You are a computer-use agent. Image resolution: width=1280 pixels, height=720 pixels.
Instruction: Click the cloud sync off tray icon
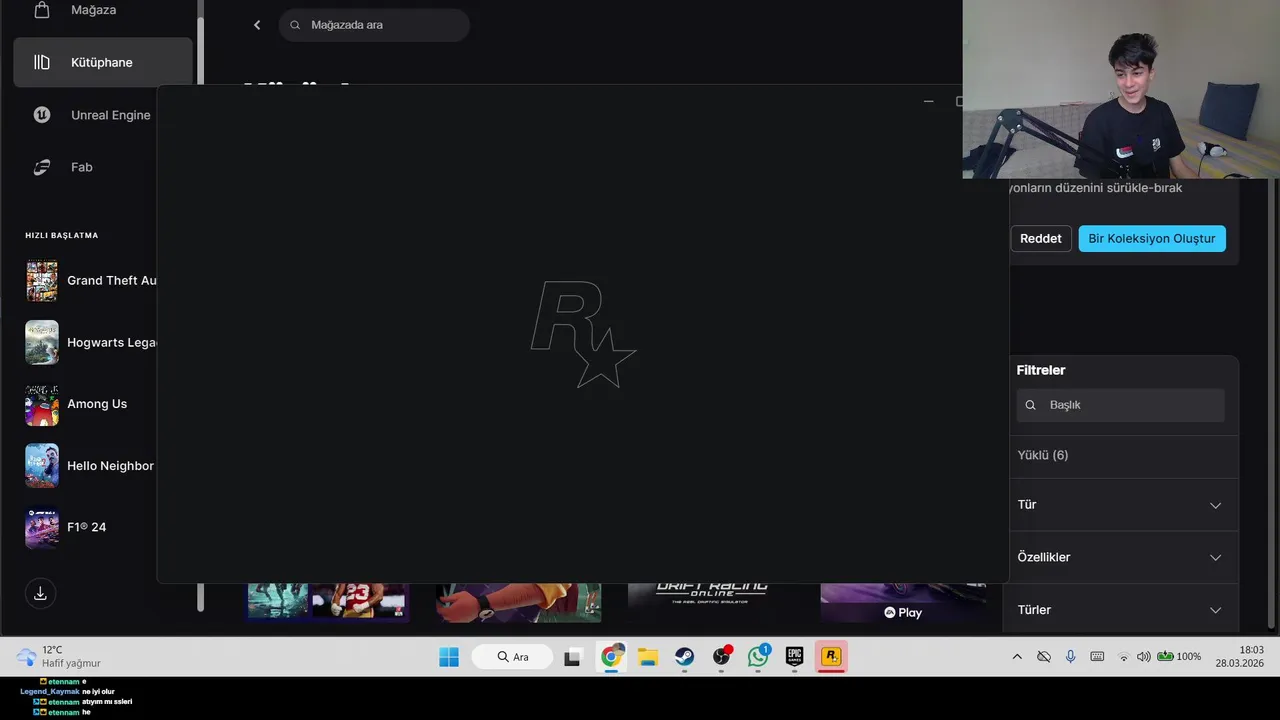pyautogui.click(x=1043, y=657)
